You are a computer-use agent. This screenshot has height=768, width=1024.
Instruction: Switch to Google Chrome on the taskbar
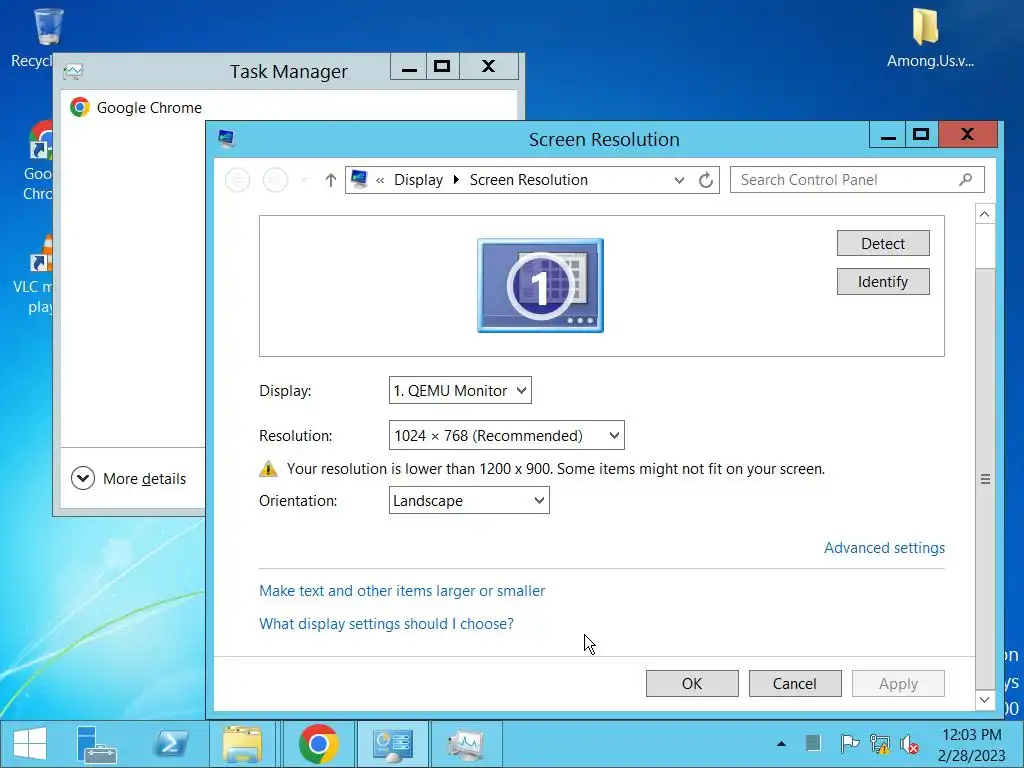pyautogui.click(x=318, y=744)
